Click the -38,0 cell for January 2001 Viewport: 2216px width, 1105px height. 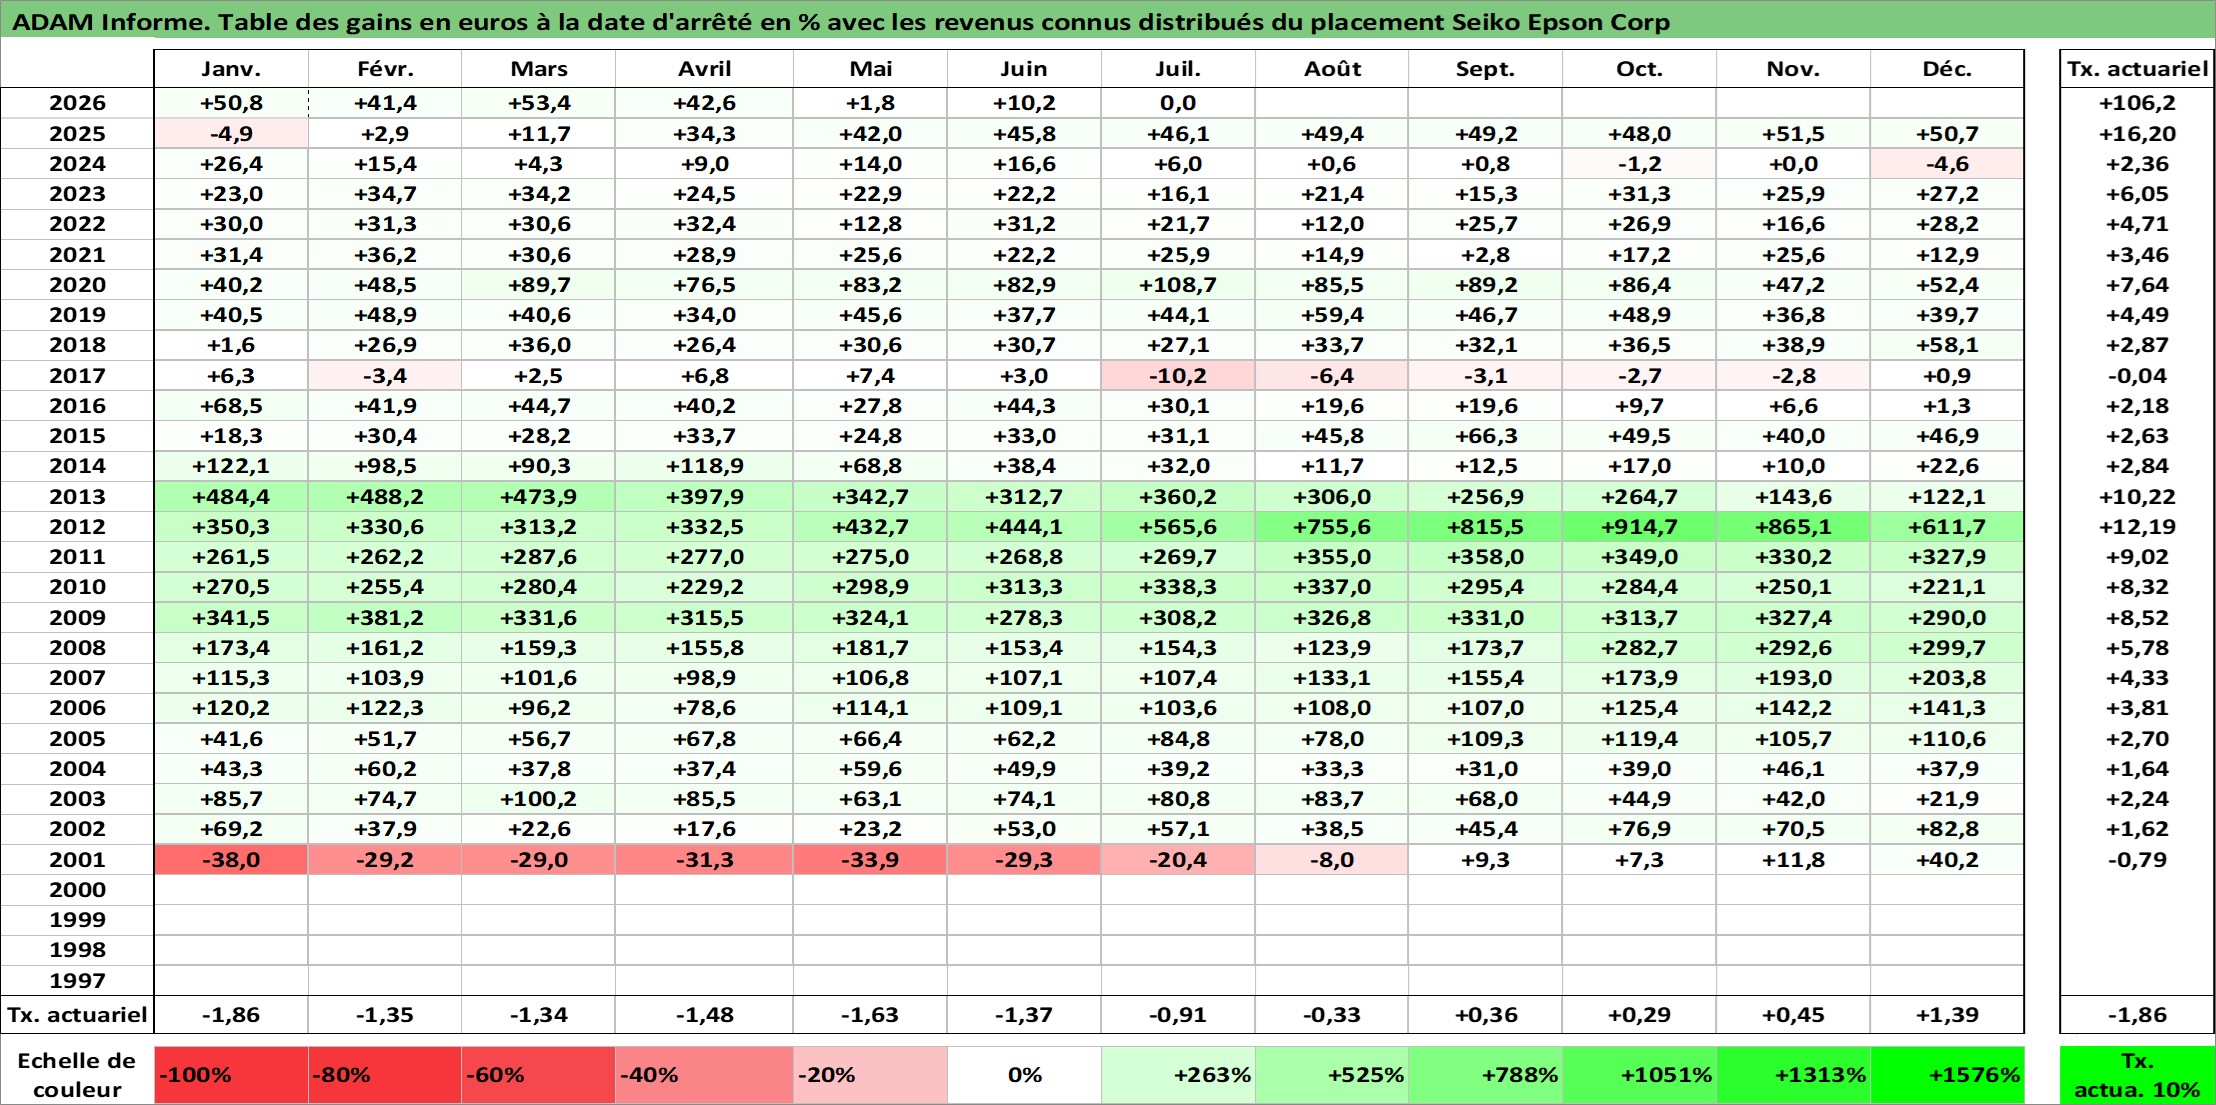click(231, 860)
